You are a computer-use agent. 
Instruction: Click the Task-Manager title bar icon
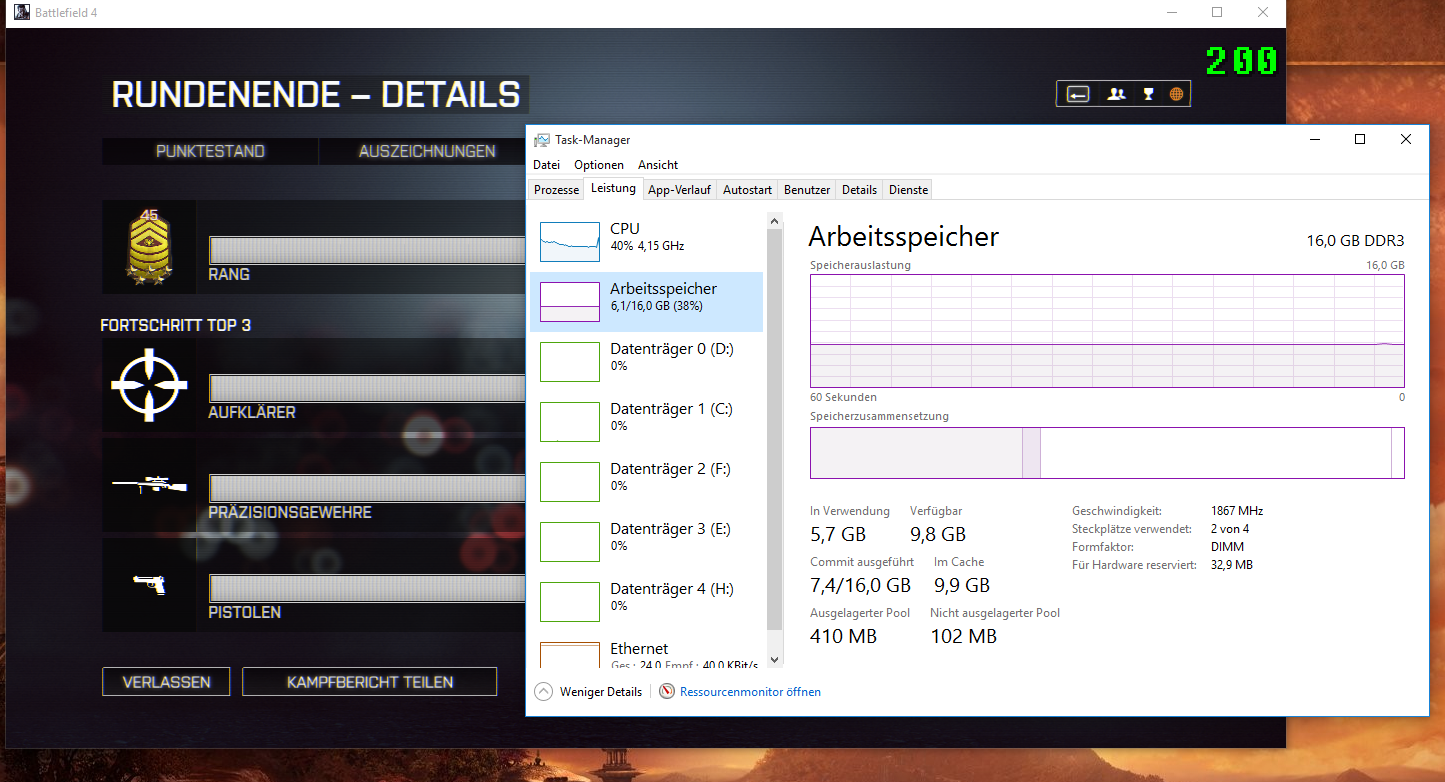[x=541, y=140]
